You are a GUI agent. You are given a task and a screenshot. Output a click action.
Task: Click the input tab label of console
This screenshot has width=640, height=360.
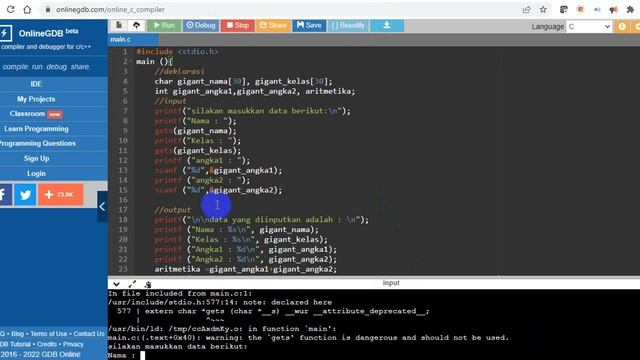tap(391, 283)
